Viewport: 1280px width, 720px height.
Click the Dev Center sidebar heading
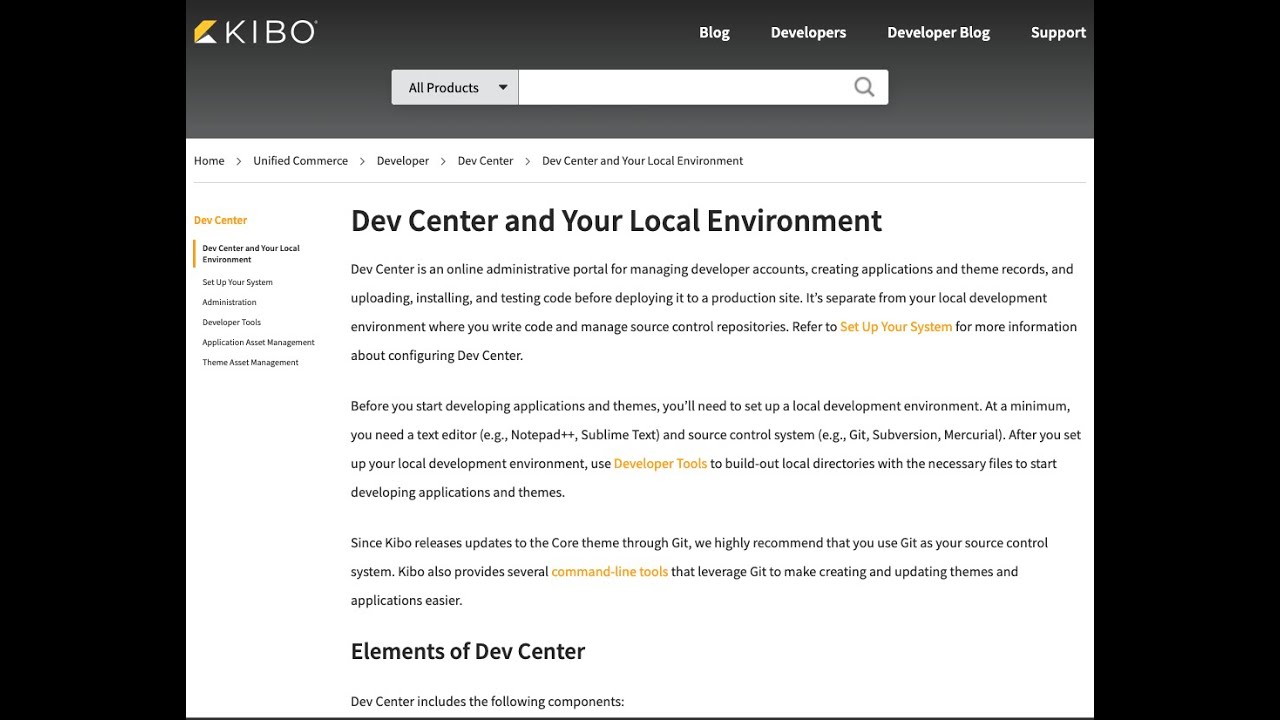220,220
